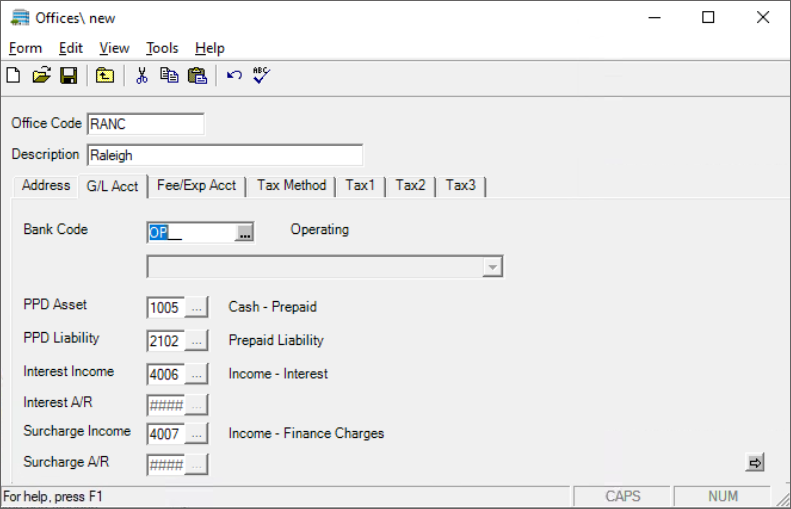Open Interest Income account lookup button
This screenshot has width=791, height=509.
tap(197, 374)
